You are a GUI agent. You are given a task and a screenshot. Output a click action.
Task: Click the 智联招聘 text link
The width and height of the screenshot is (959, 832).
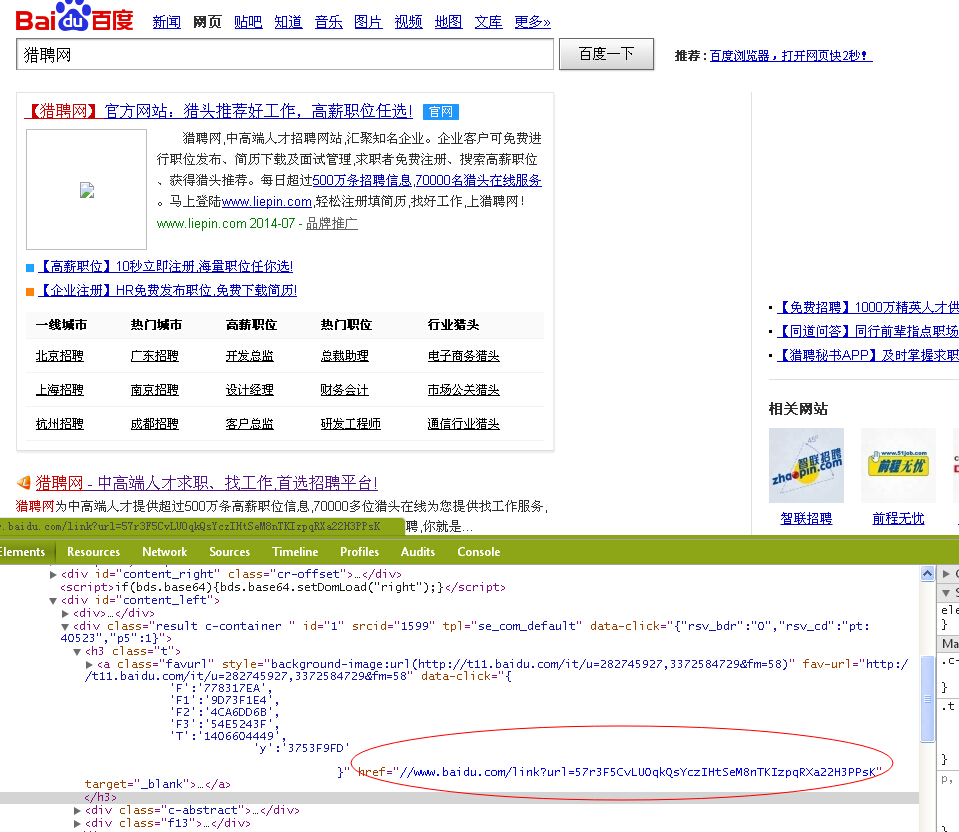click(x=806, y=519)
